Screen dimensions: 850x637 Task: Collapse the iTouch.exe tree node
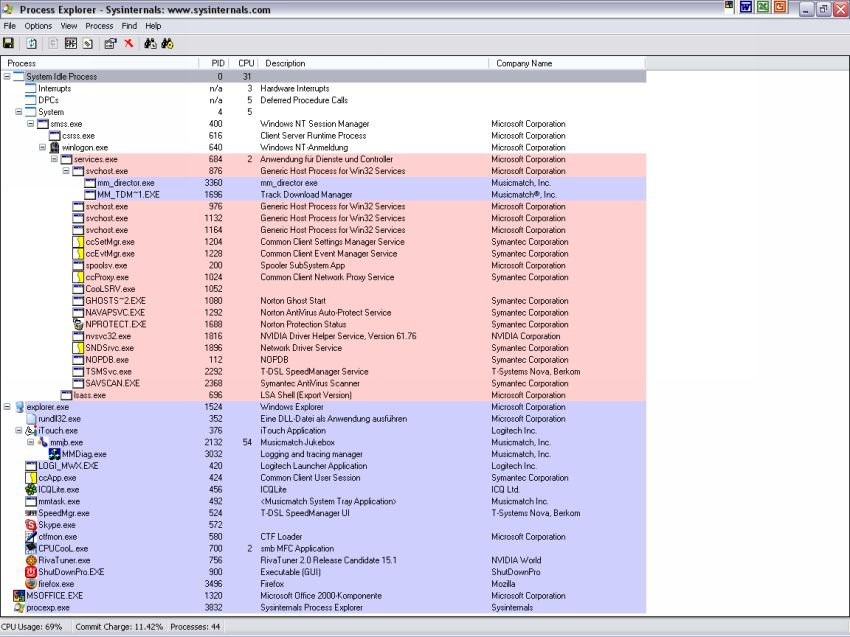tap(19, 430)
